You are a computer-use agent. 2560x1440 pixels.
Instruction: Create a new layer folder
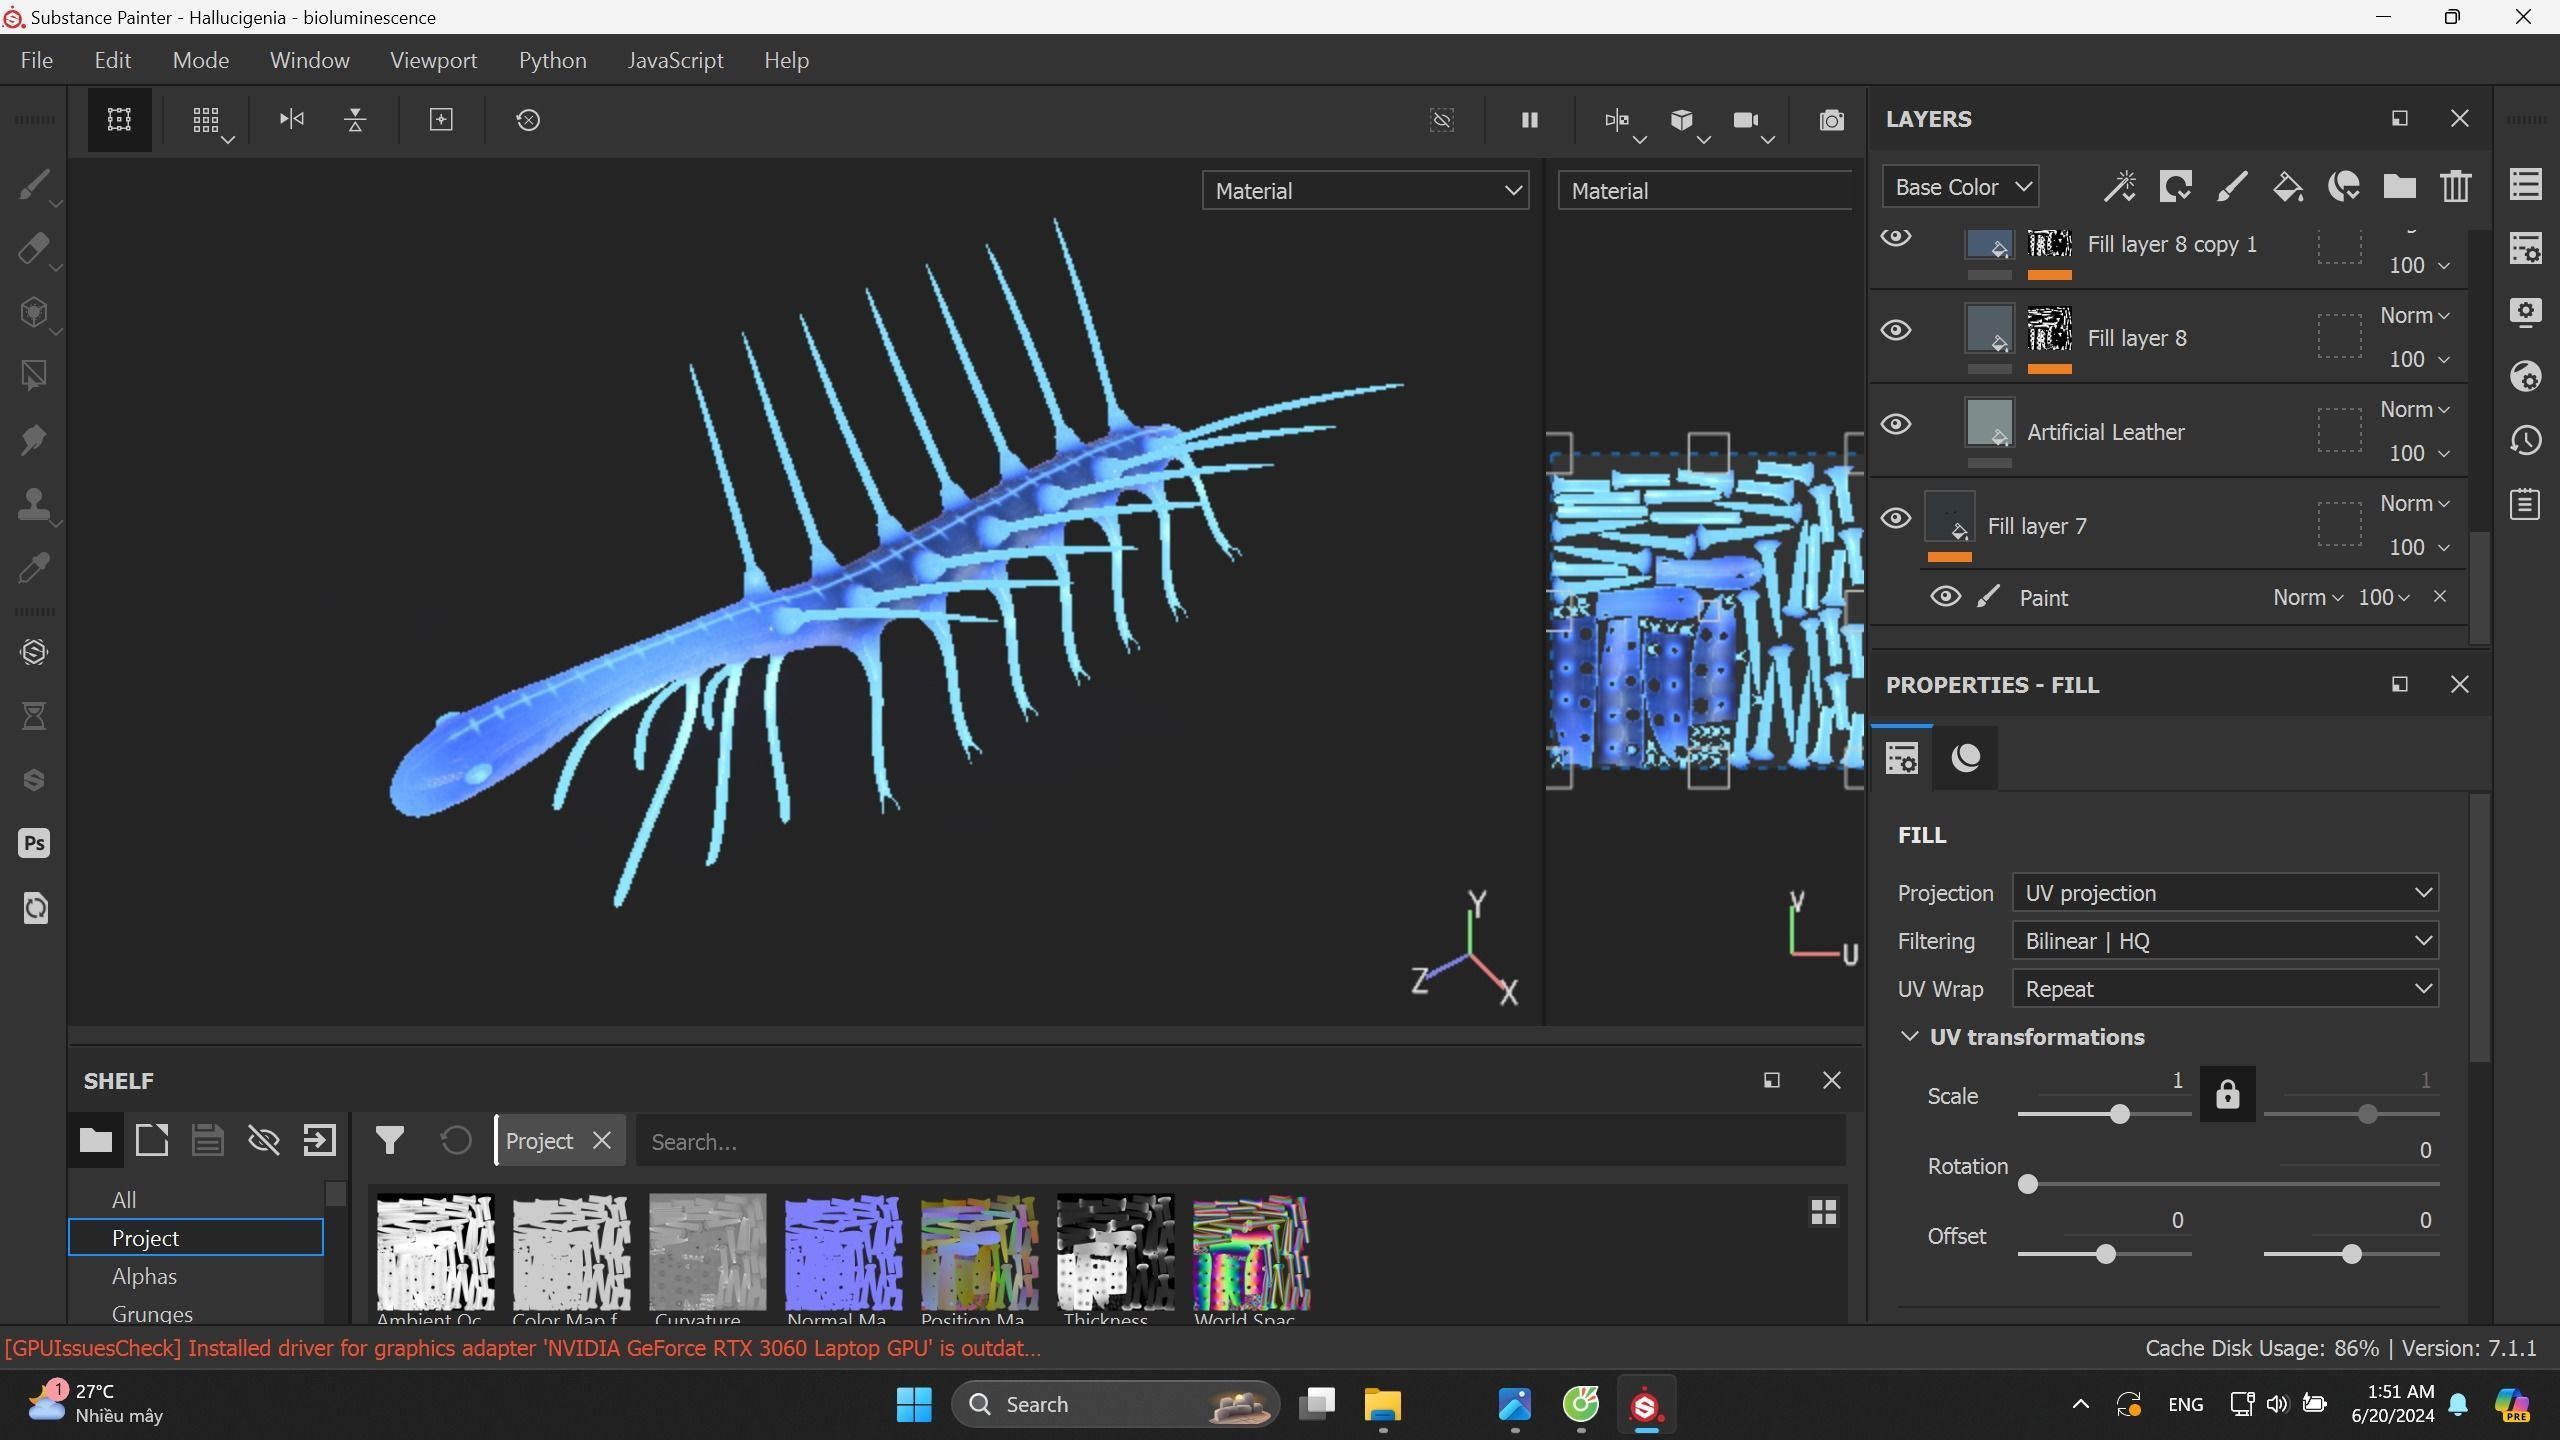coord(2400,187)
